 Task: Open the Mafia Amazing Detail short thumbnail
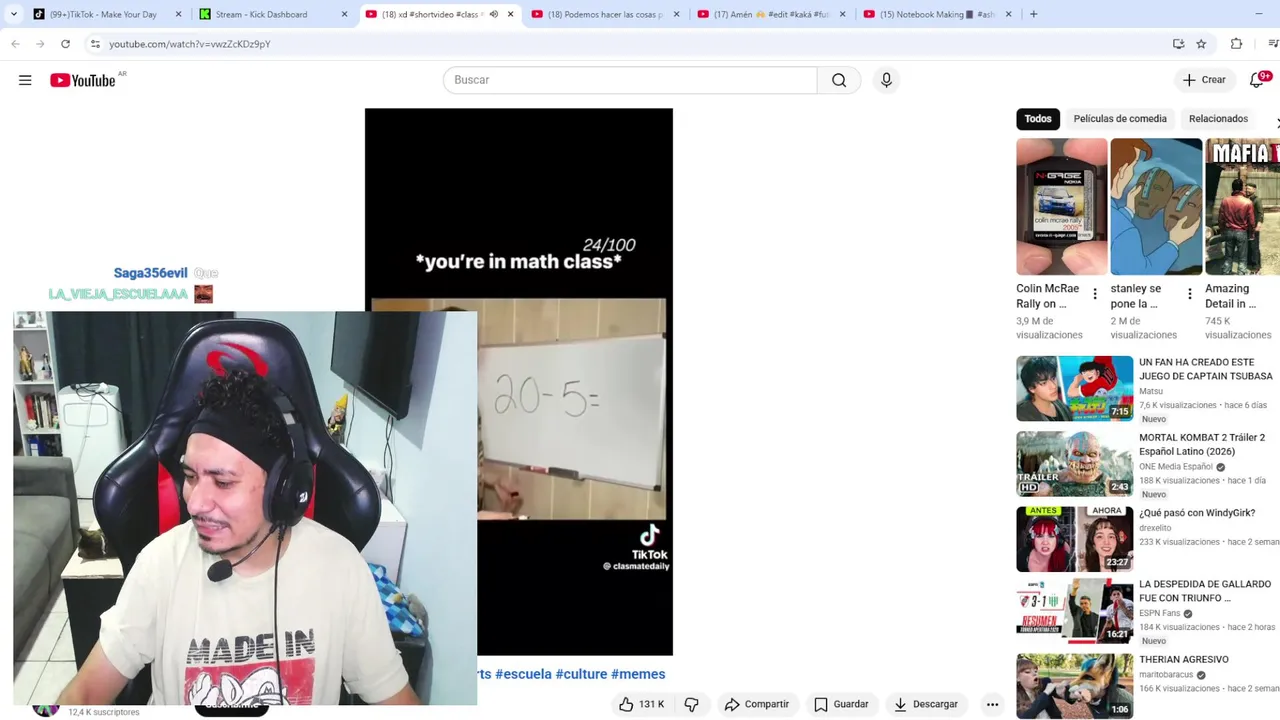point(1243,207)
